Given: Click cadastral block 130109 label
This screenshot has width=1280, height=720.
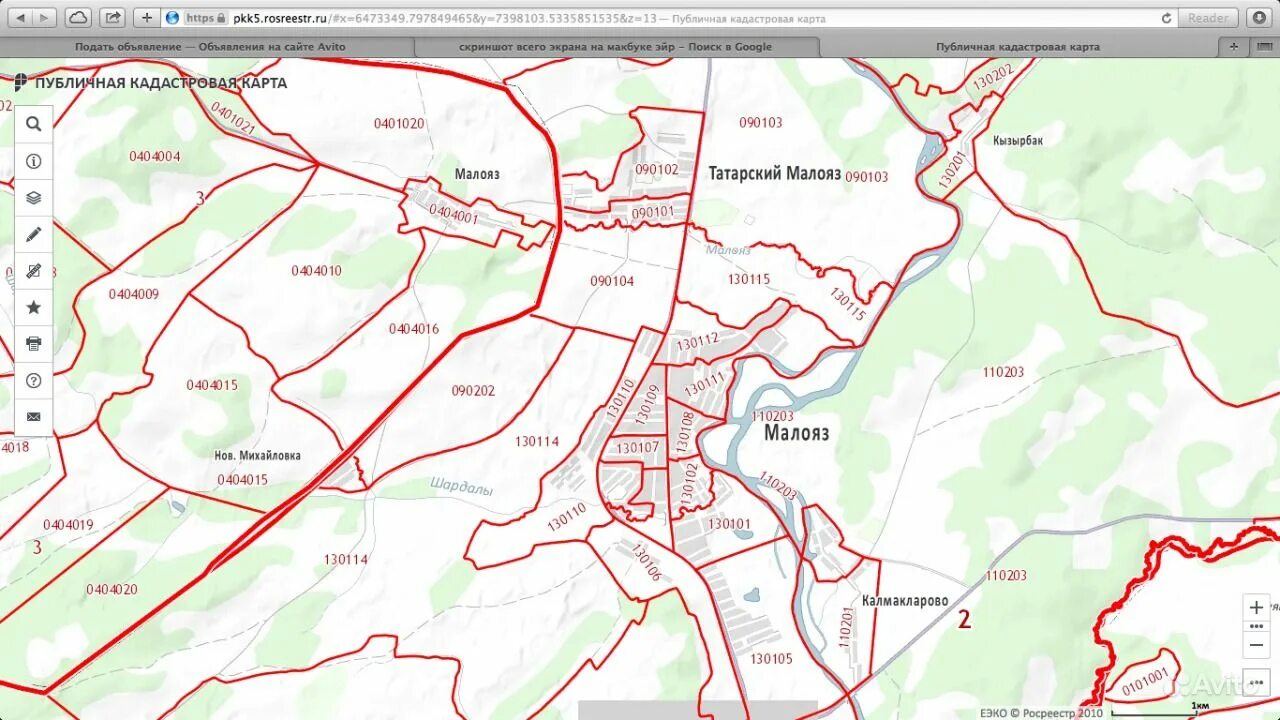Looking at the screenshot, I should [647, 408].
